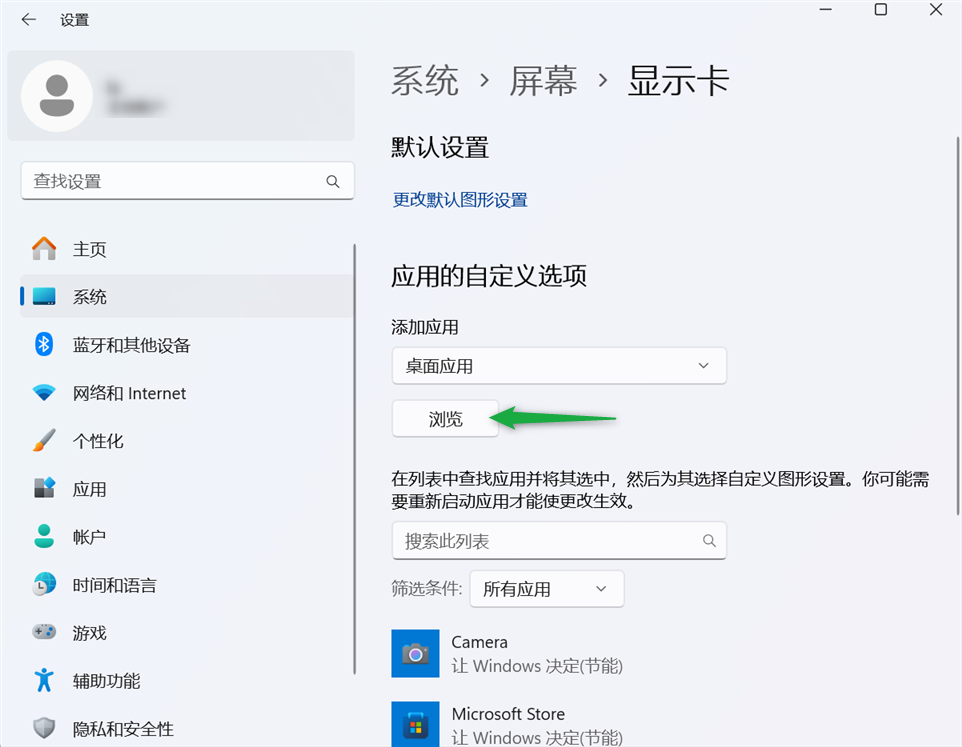Go to 时间和语言 settings

pyautogui.click(x=114, y=585)
